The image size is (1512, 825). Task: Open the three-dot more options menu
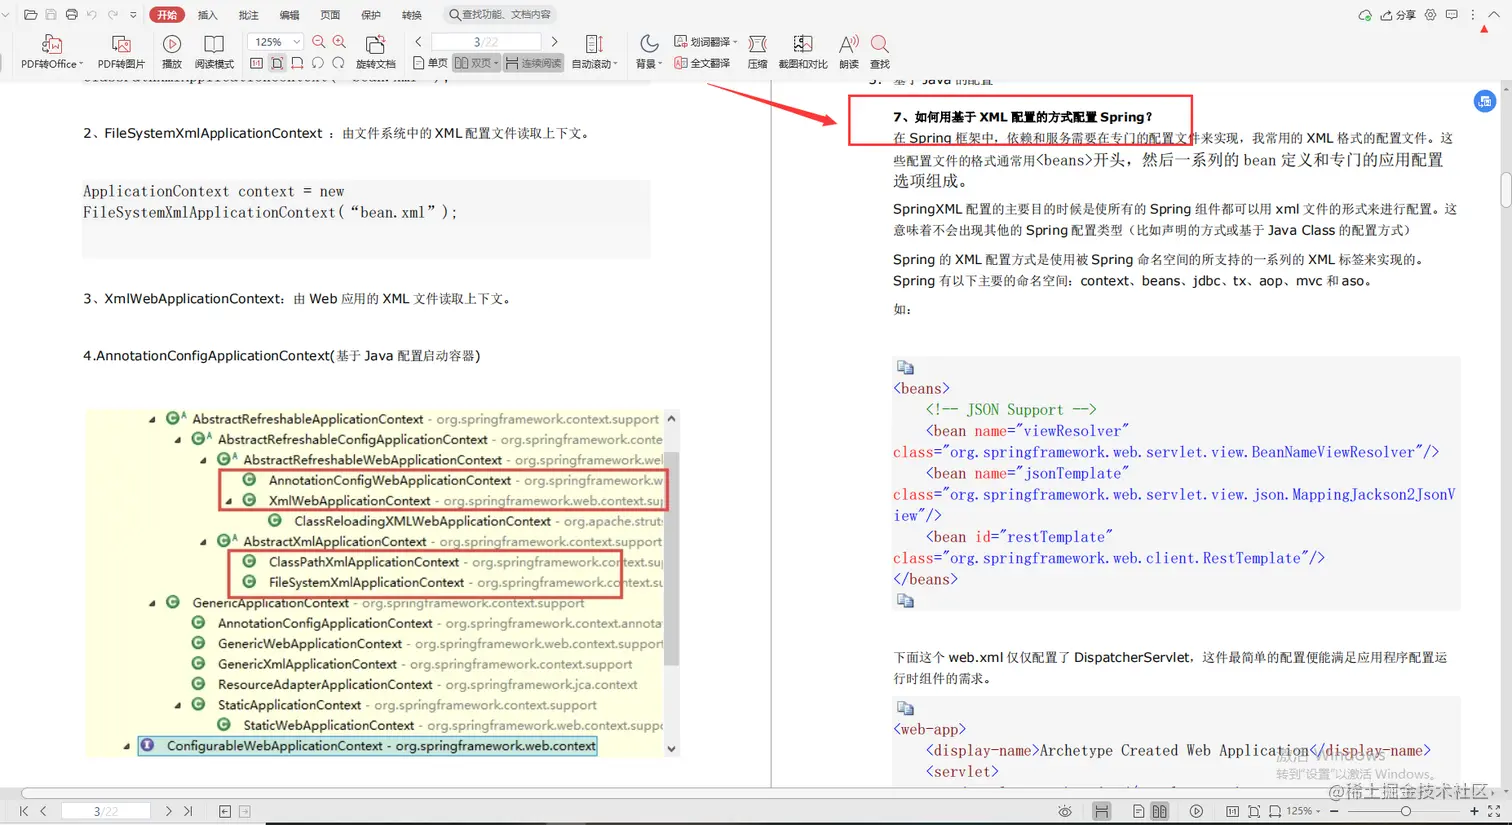pyautogui.click(x=1473, y=15)
